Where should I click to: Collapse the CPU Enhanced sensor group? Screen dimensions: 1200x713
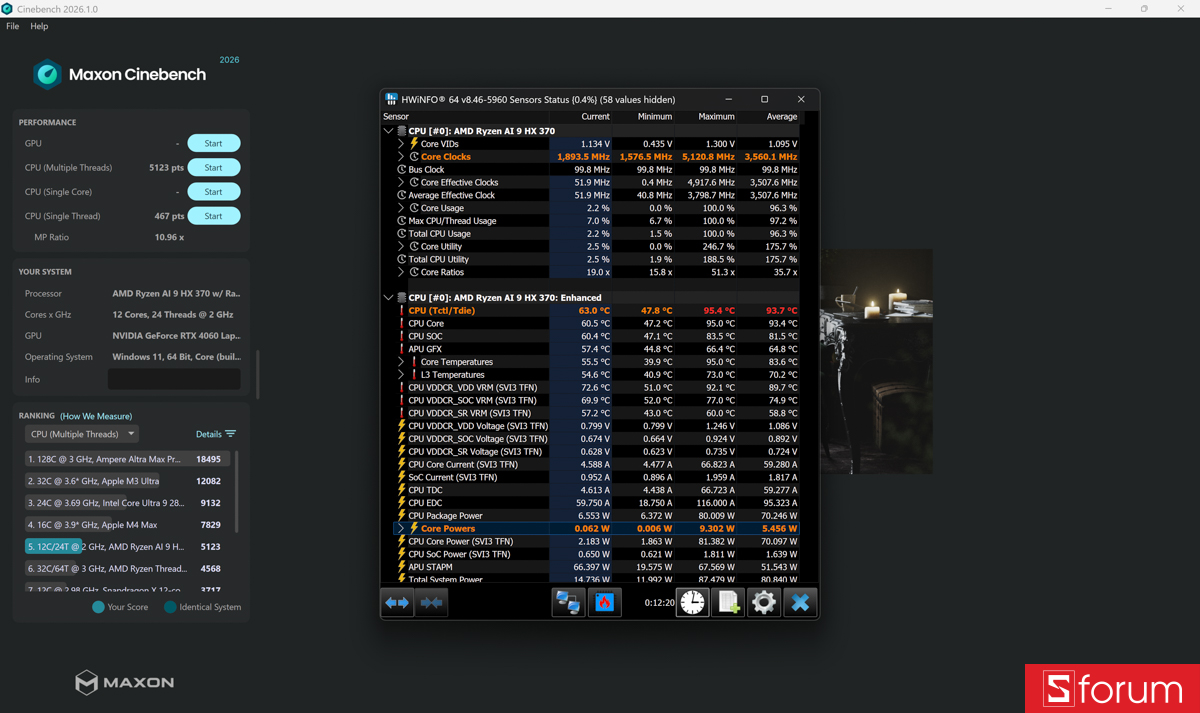click(x=389, y=298)
